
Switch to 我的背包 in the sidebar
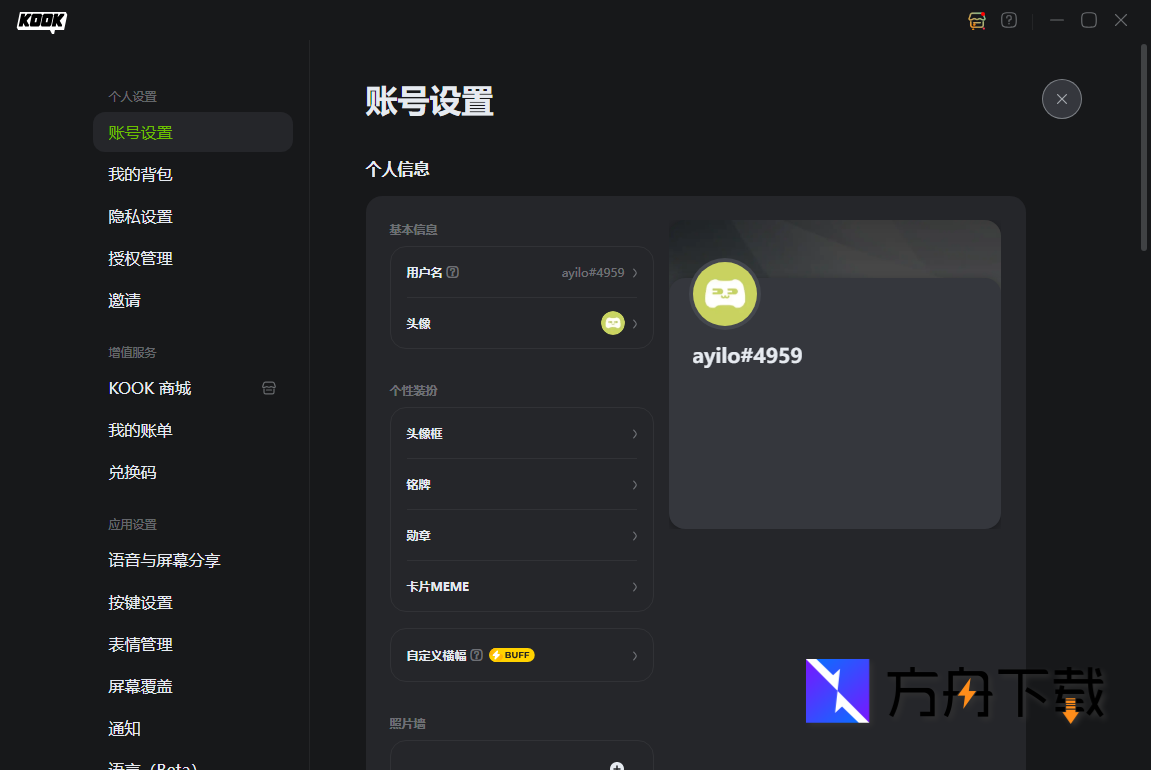click(x=140, y=174)
